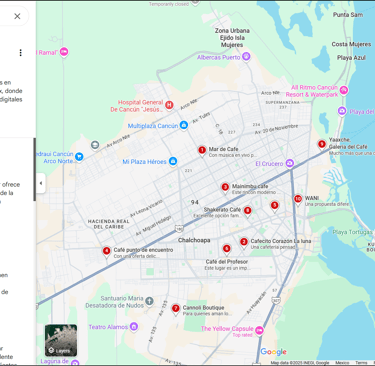Open gray marker near Av Arco Nte
The width and height of the screenshot is (375, 366).
95,145
